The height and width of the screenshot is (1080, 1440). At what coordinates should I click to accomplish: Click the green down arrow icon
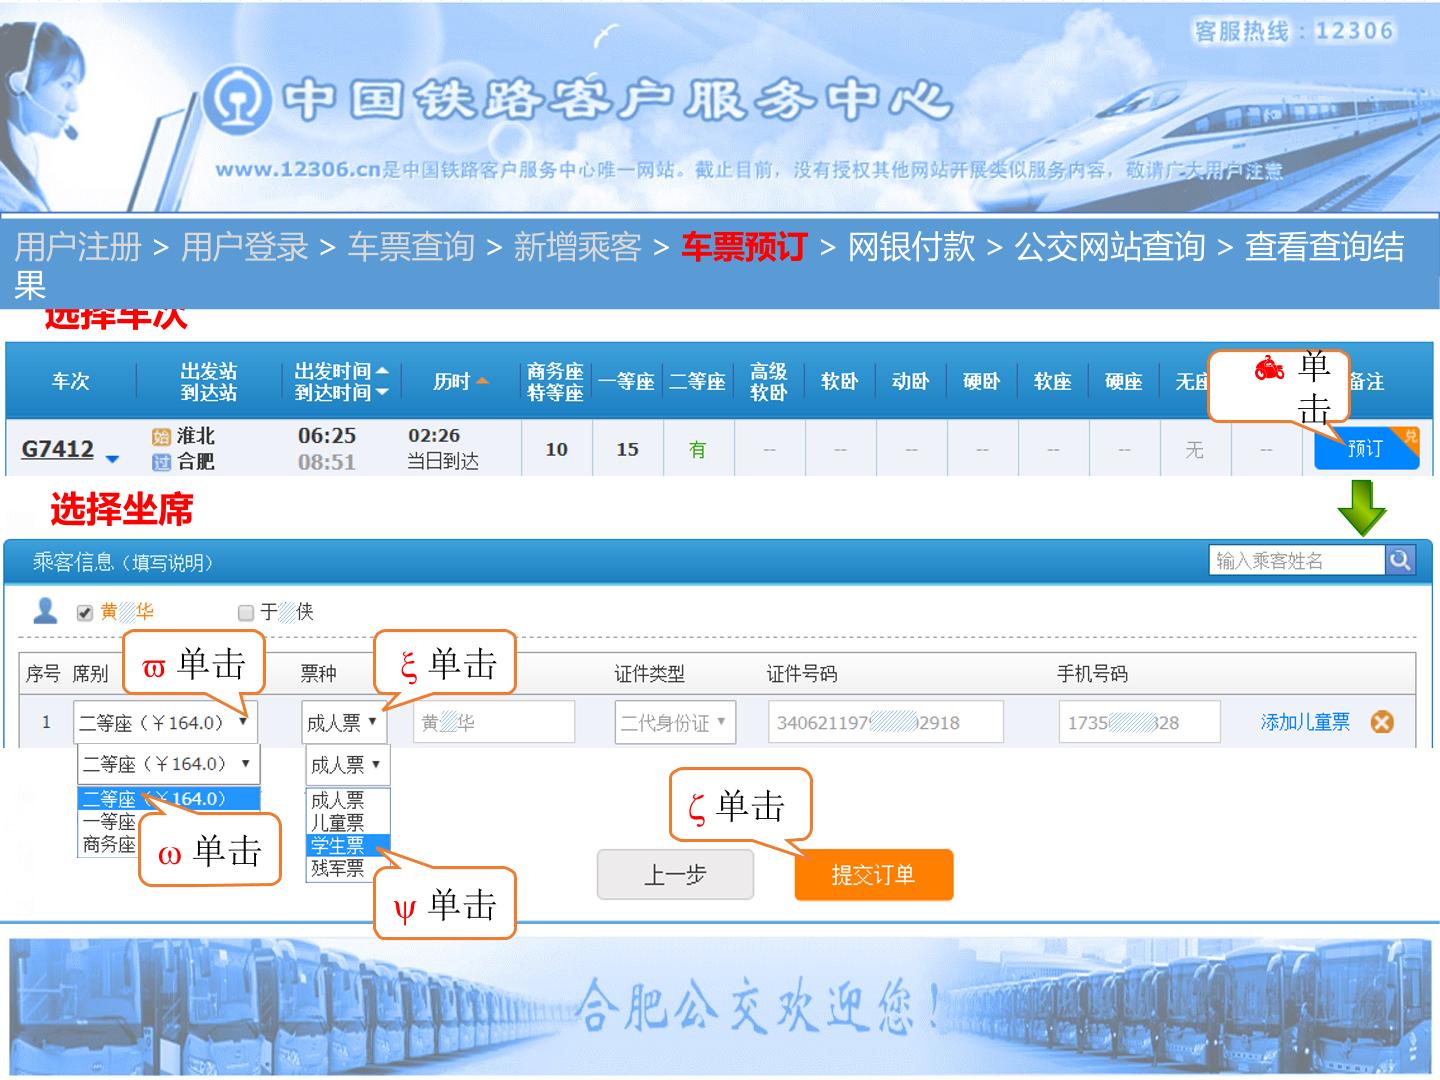[1361, 507]
